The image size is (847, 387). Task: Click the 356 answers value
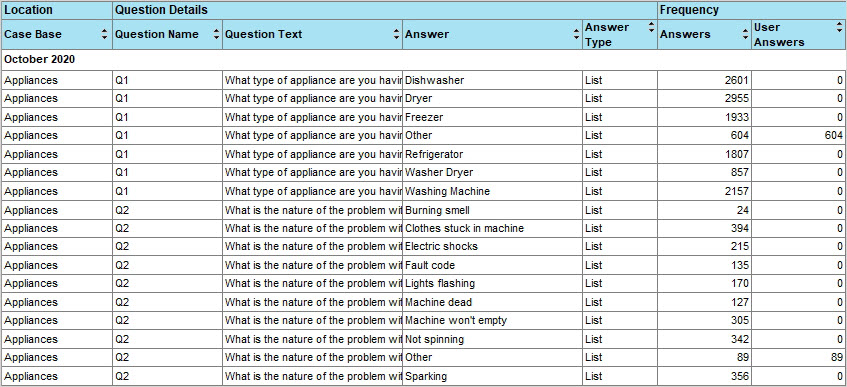tap(740, 376)
